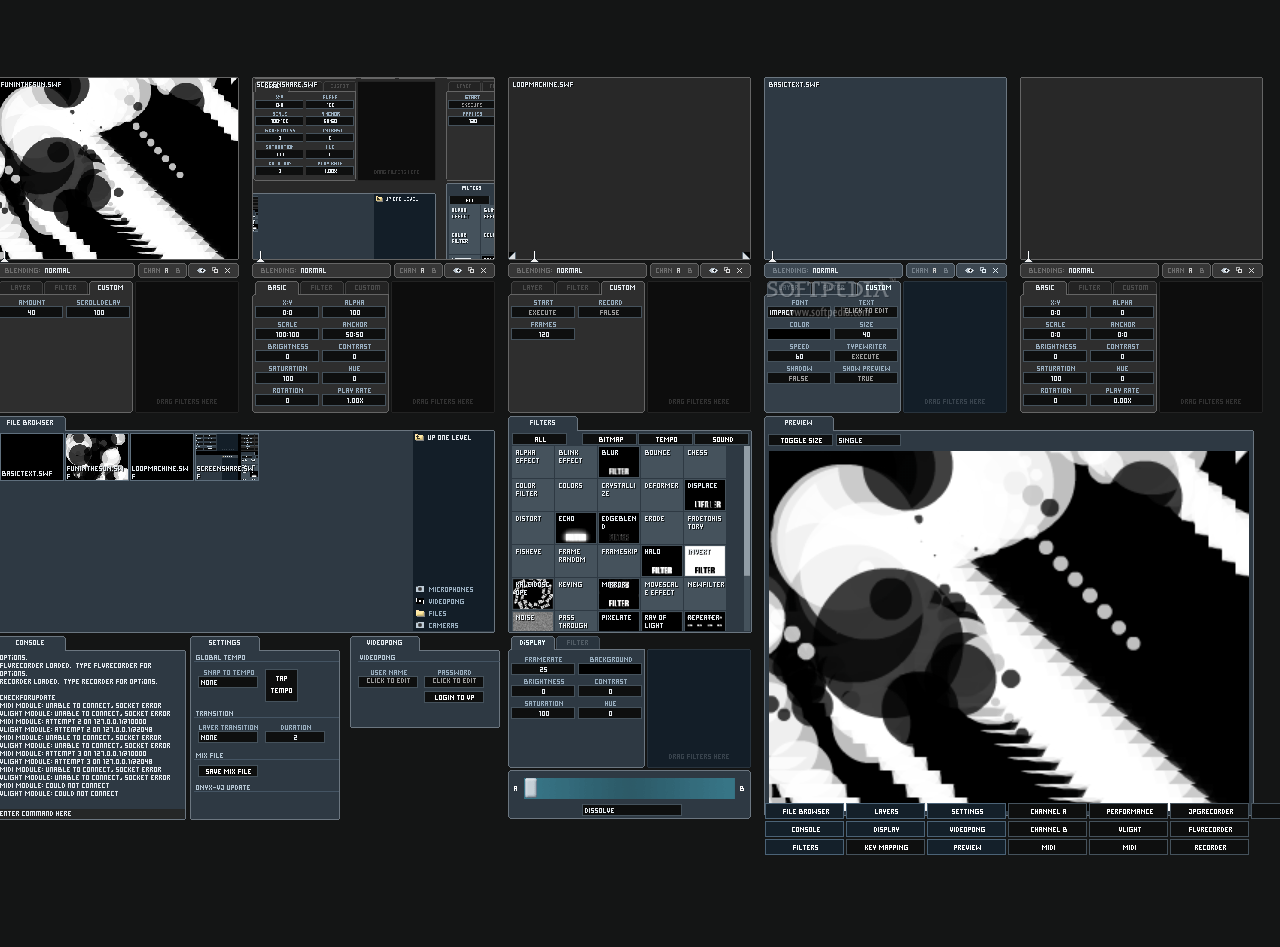The height and width of the screenshot is (947, 1280).
Task: Toggle visibility eye of the empty unnamed layer
Action: [1225, 270]
